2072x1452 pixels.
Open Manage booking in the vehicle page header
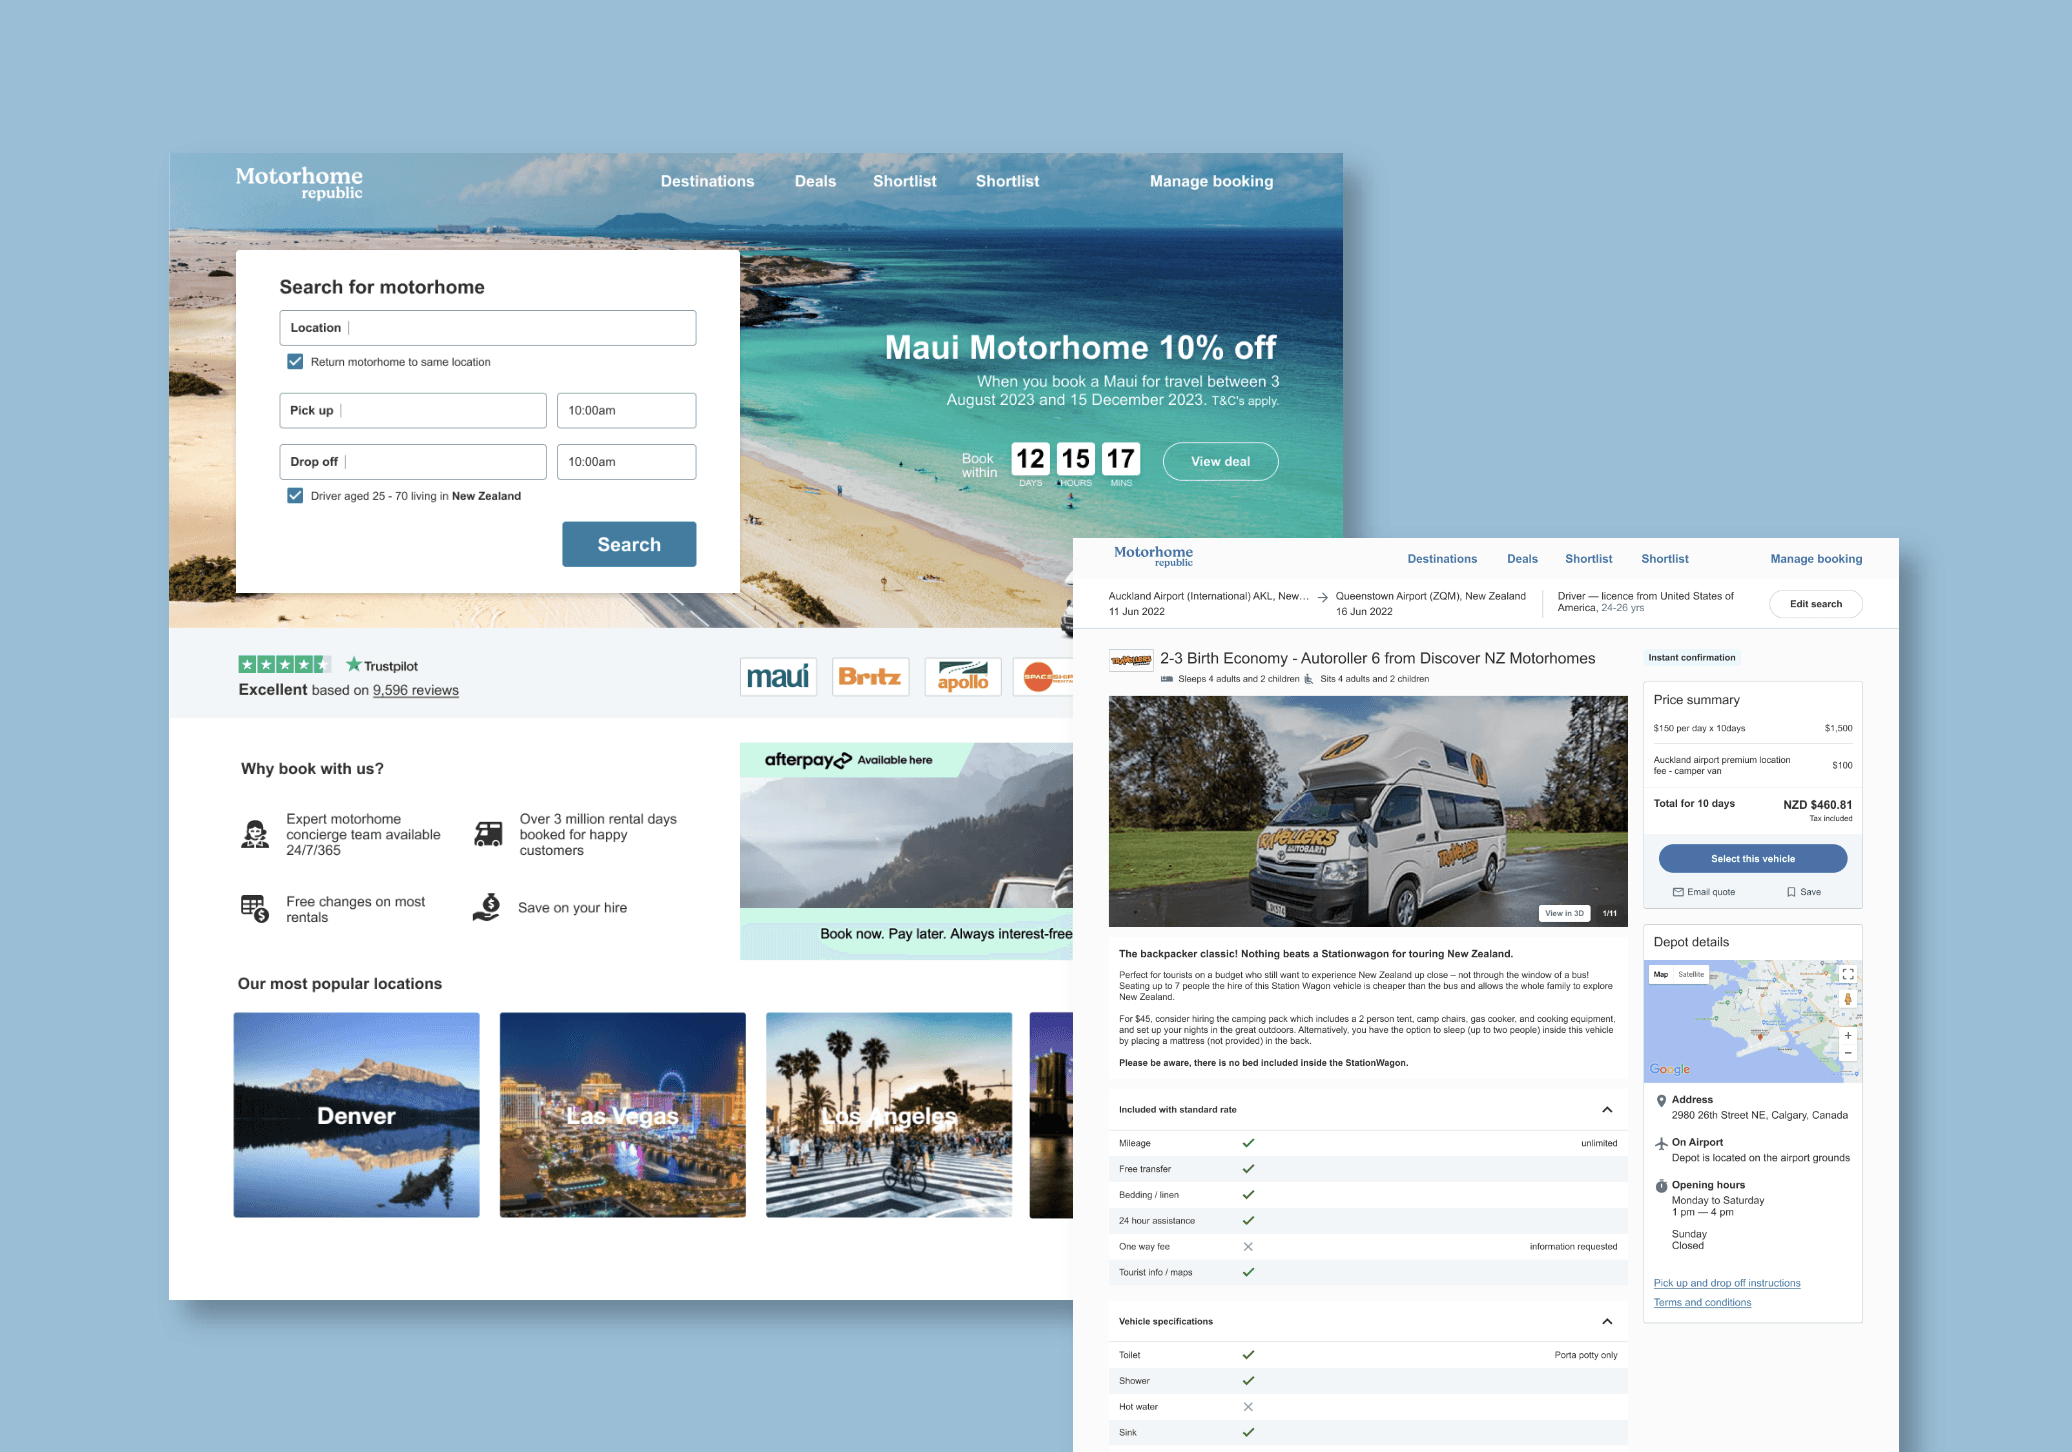coord(1815,559)
